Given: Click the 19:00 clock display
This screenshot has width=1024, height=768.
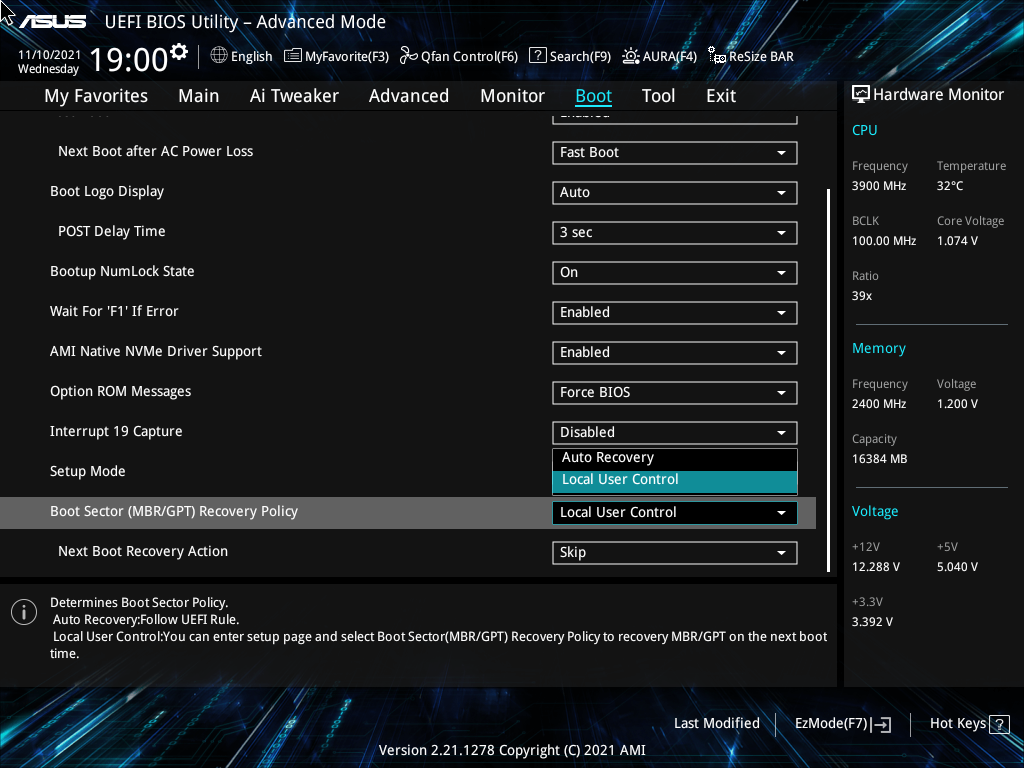Looking at the screenshot, I should coord(129,60).
